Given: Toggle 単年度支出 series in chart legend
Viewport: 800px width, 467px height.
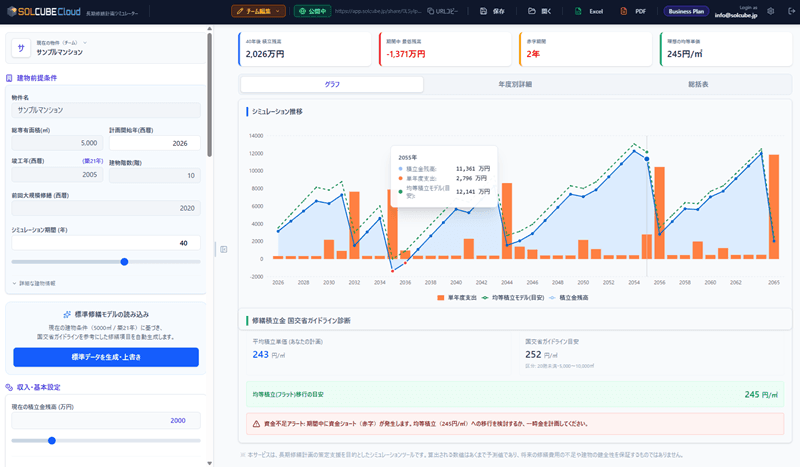Looking at the screenshot, I should click(x=458, y=297).
